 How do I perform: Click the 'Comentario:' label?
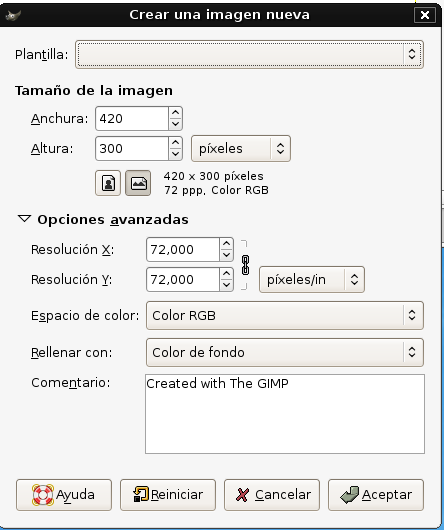71,383
